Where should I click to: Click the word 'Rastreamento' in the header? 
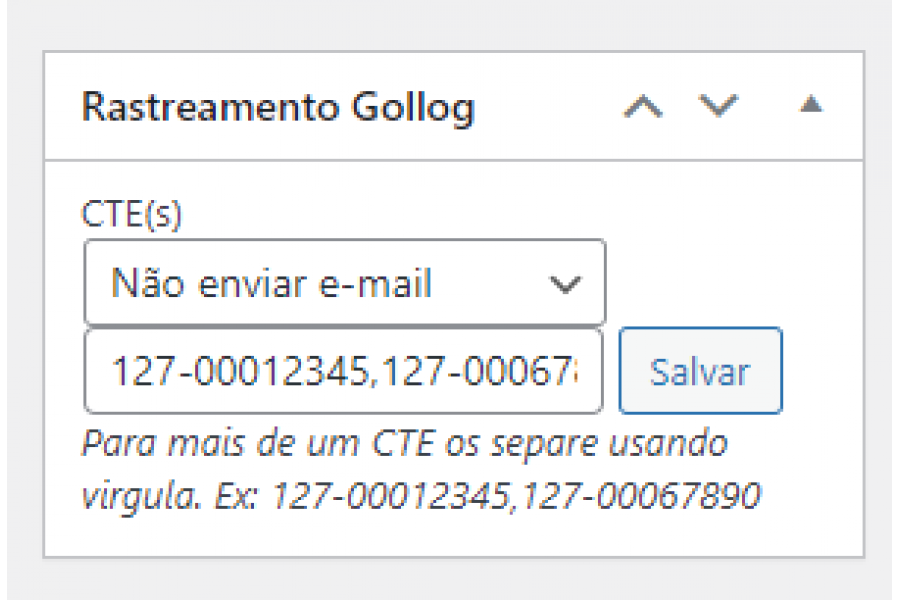pos(211,107)
